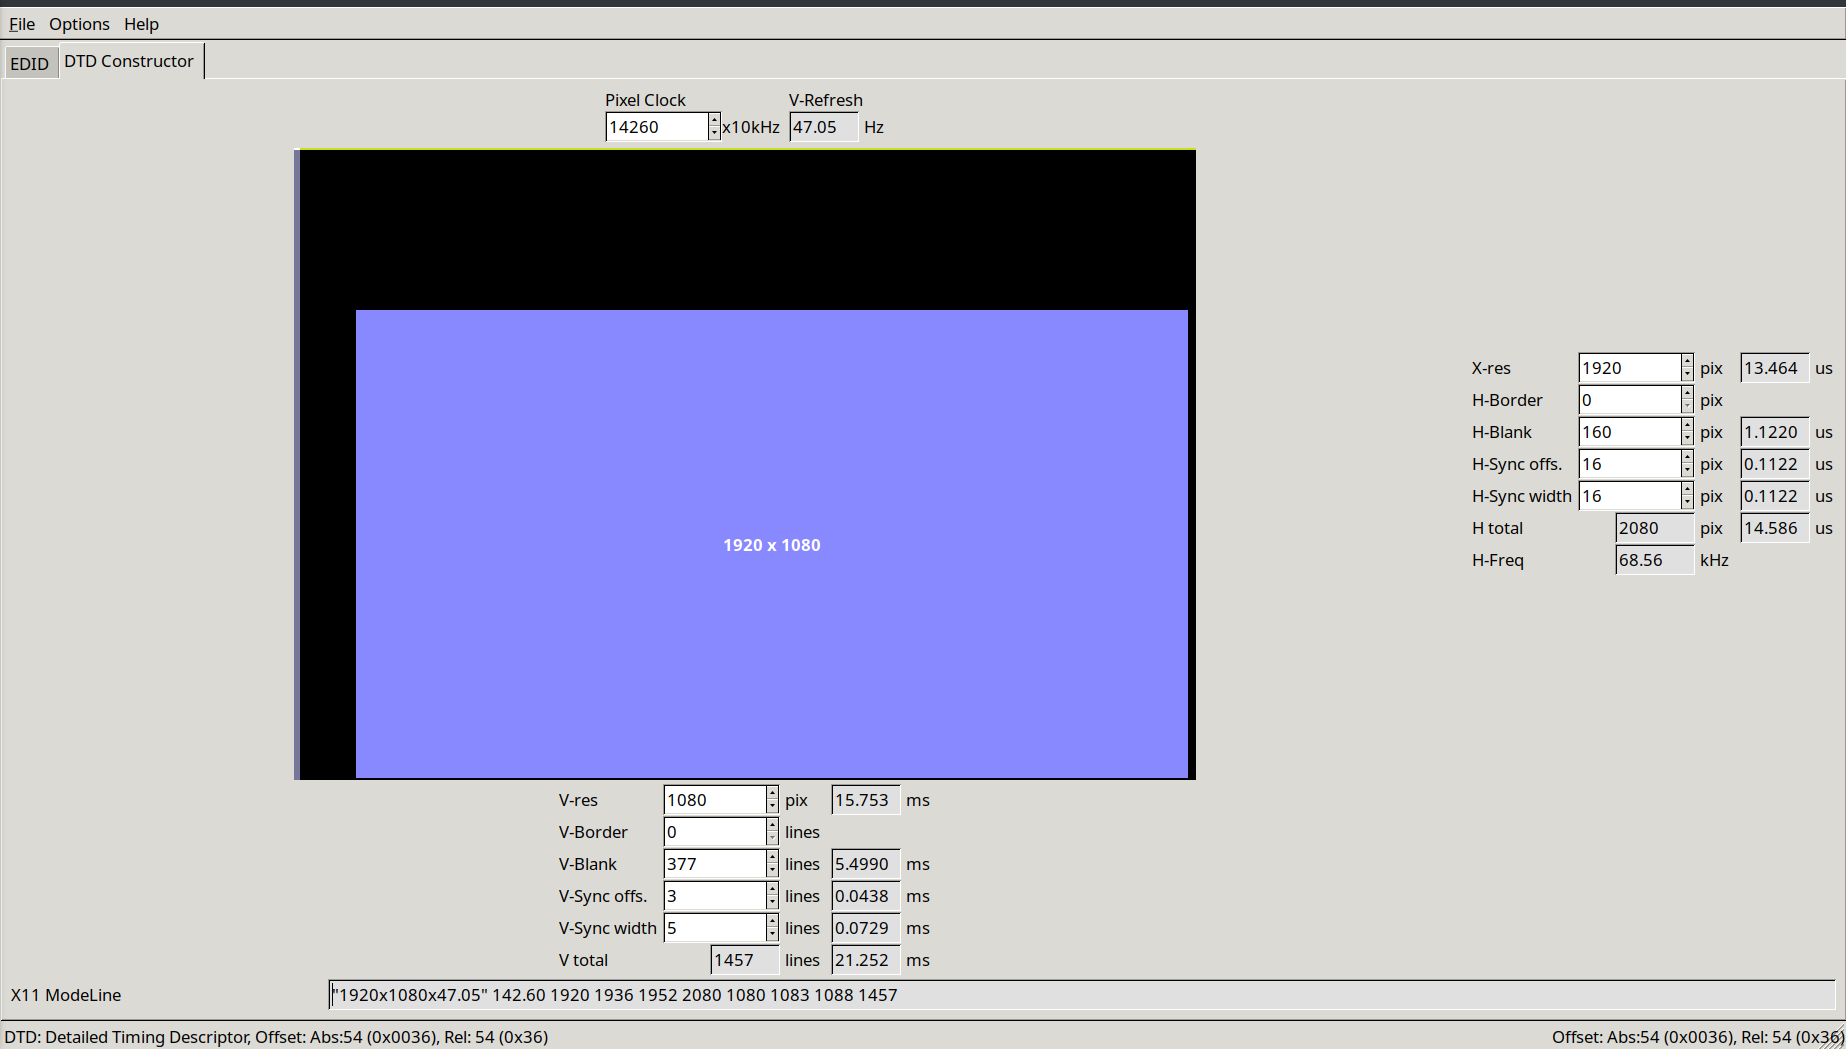Click the H-Border input field
This screenshot has width=1846, height=1049.
[x=1630, y=400]
